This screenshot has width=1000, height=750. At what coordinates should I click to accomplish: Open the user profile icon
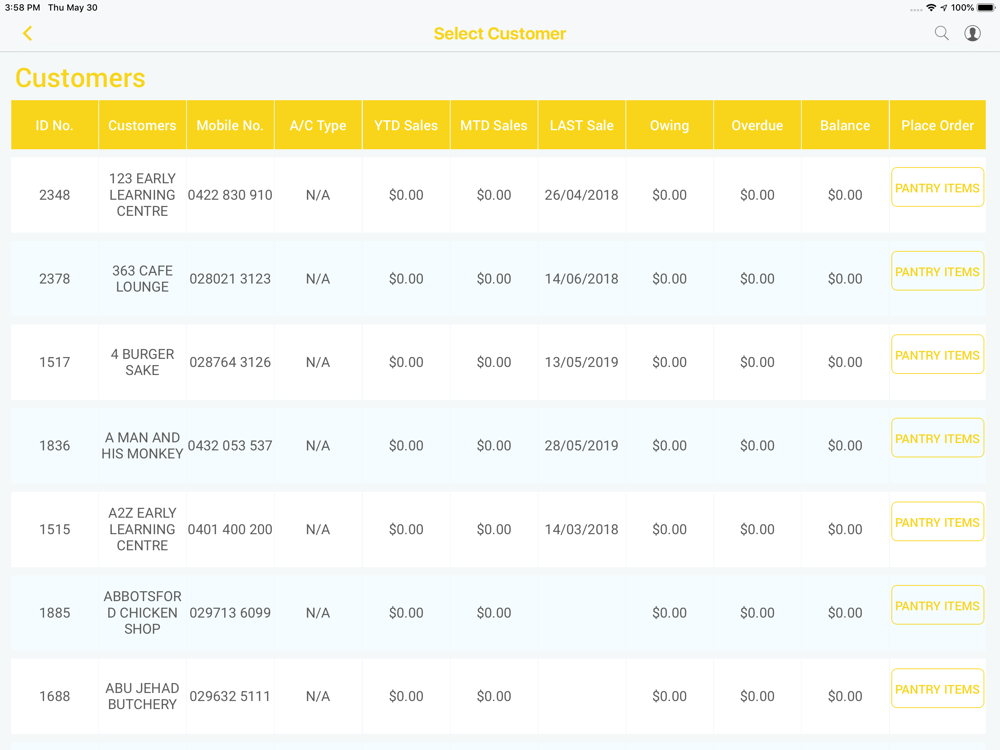click(x=972, y=33)
